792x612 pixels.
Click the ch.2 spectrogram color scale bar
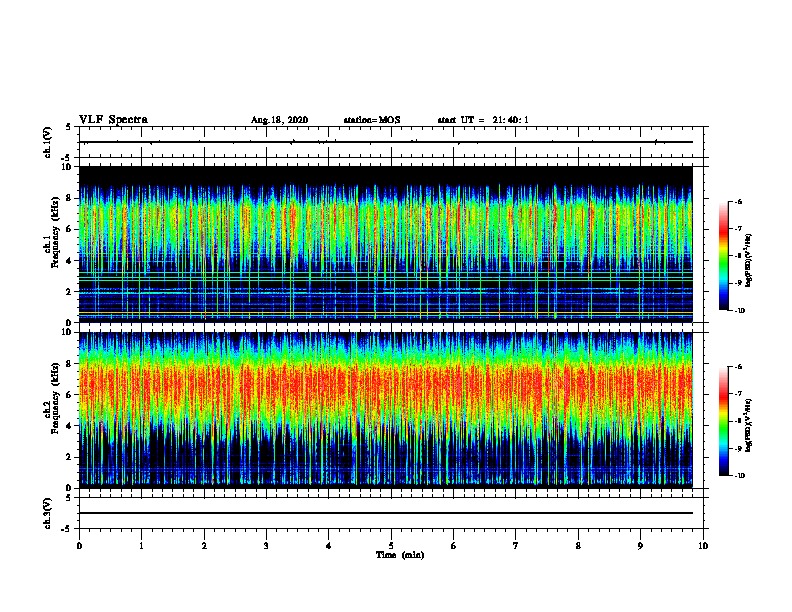(723, 421)
